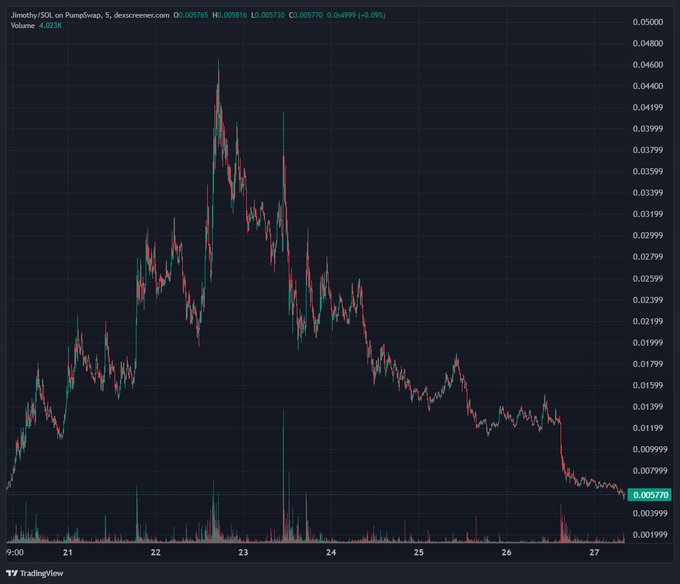Click the Close value C0.005770
This screenshot has height=584, width=680.
[306, 15]
